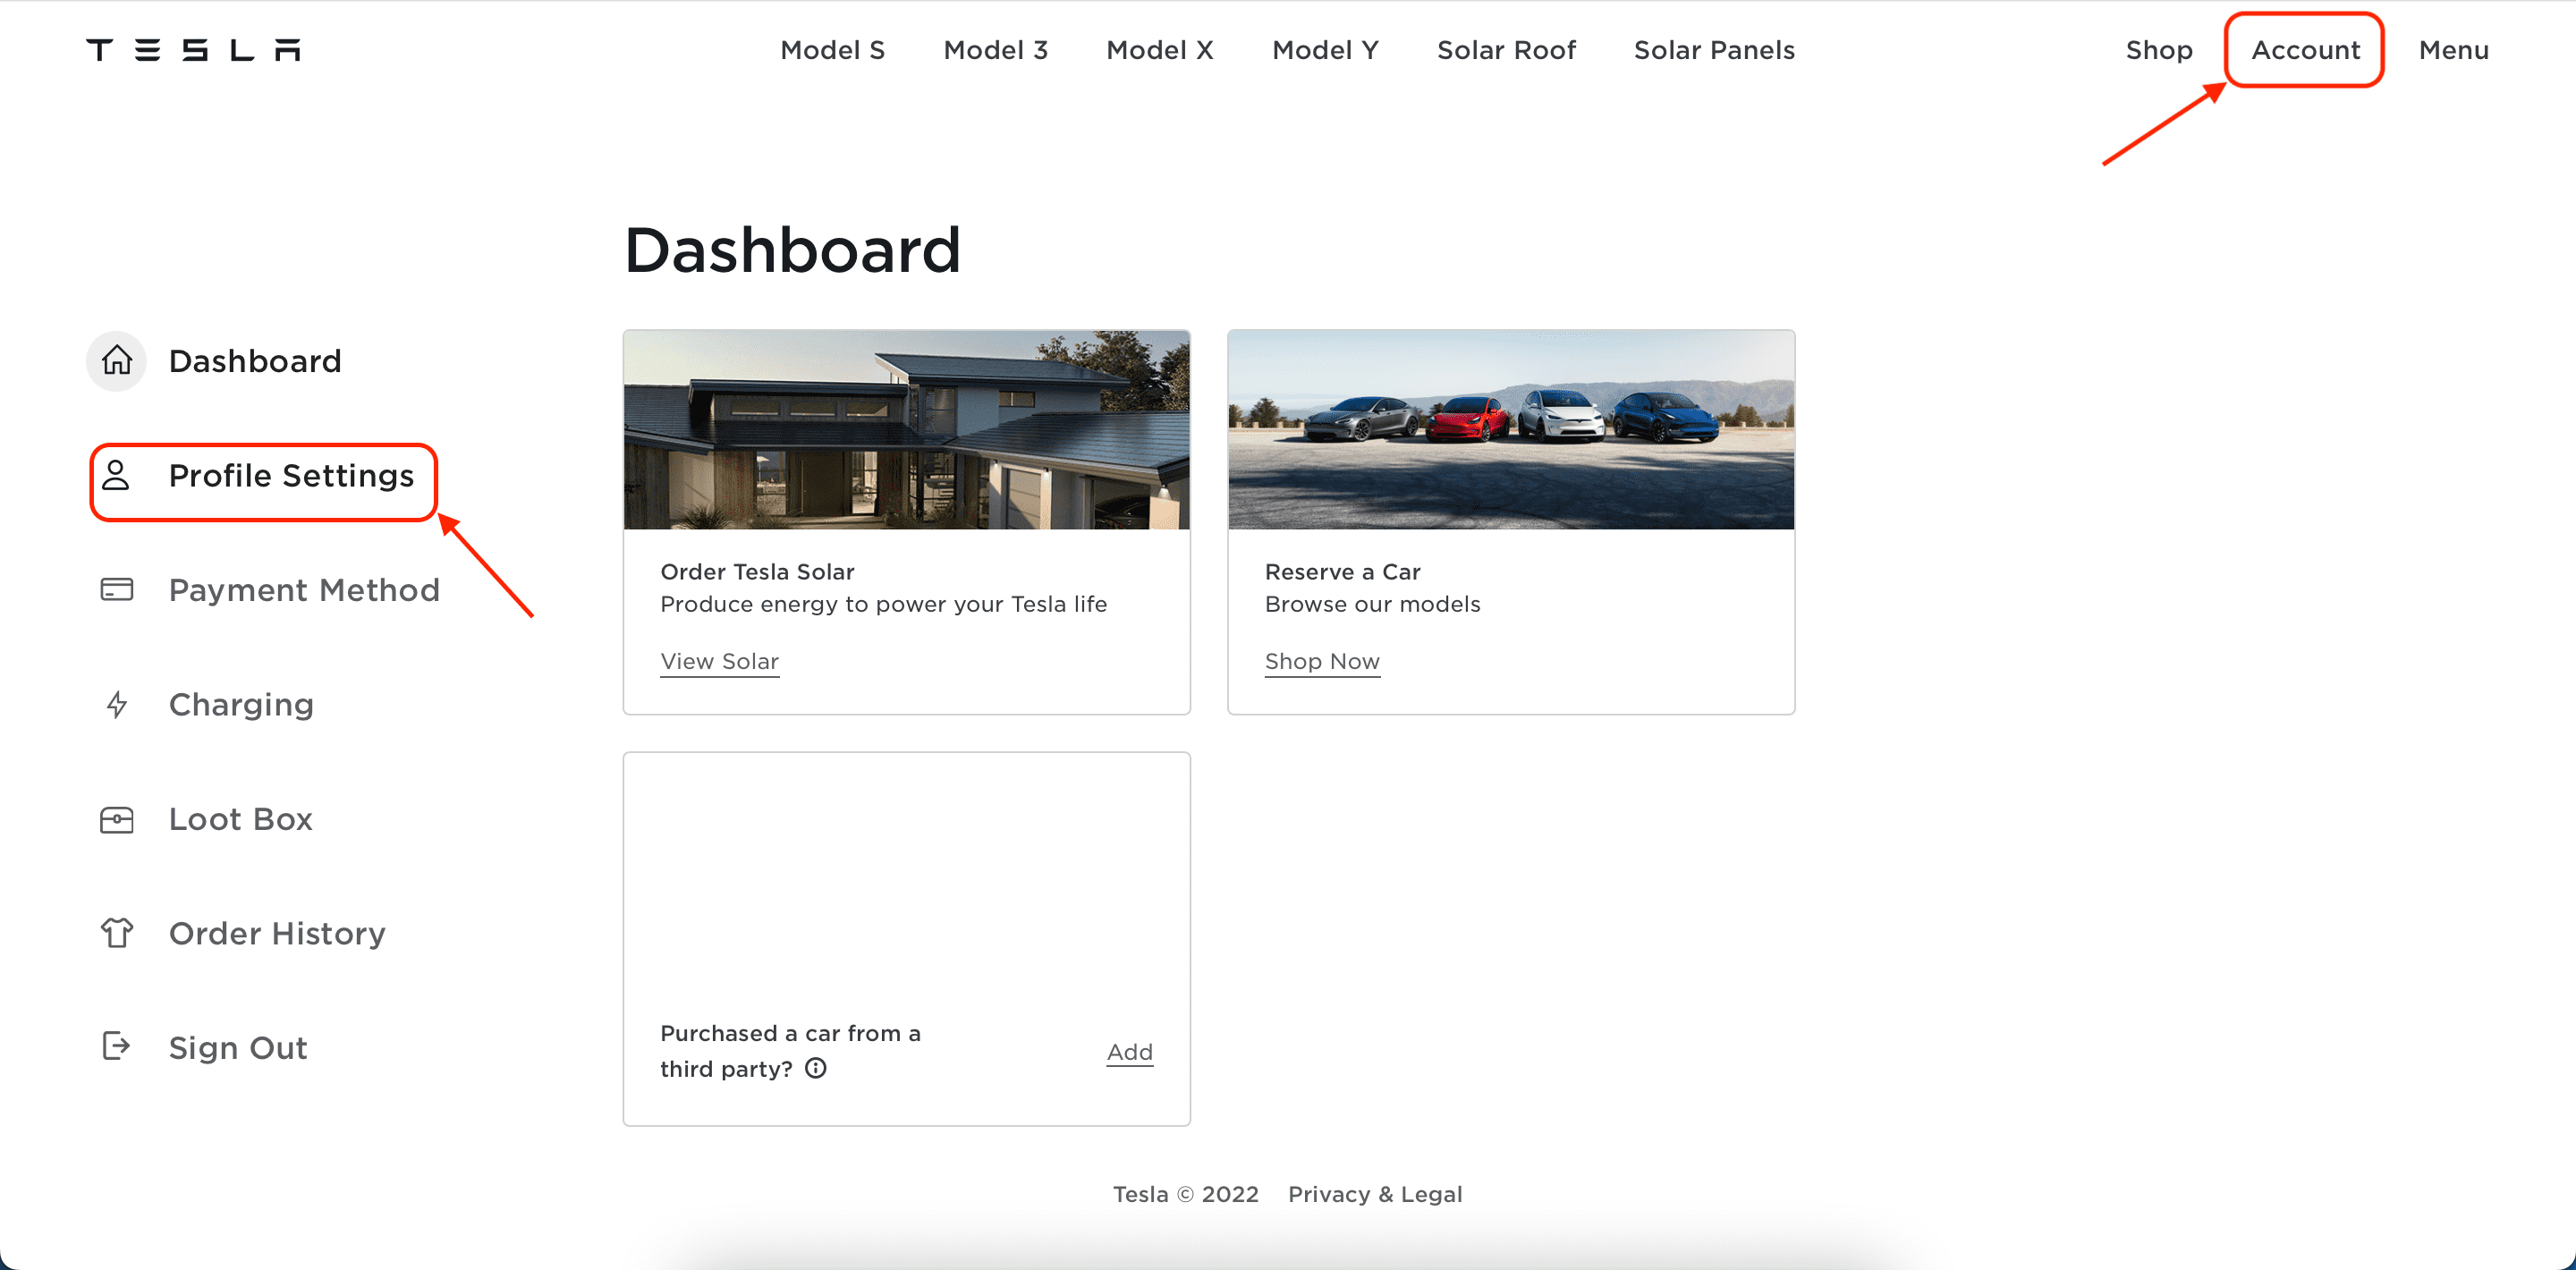Viewport: 2576px width, 1270px height.
Task: Click the Sign Out arrow icon
Action: pos(116,1047)
